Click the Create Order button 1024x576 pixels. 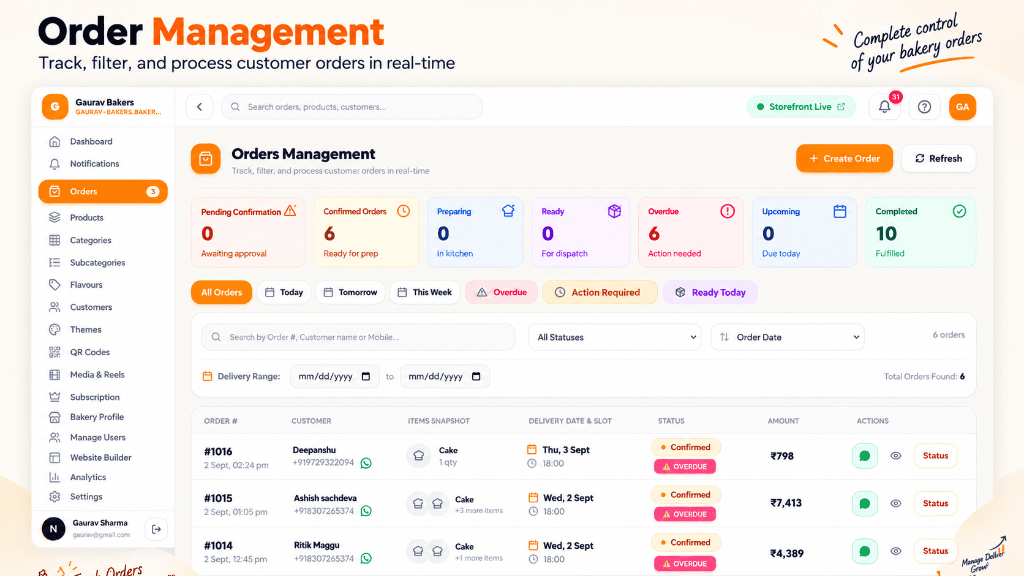pos(844,159)
